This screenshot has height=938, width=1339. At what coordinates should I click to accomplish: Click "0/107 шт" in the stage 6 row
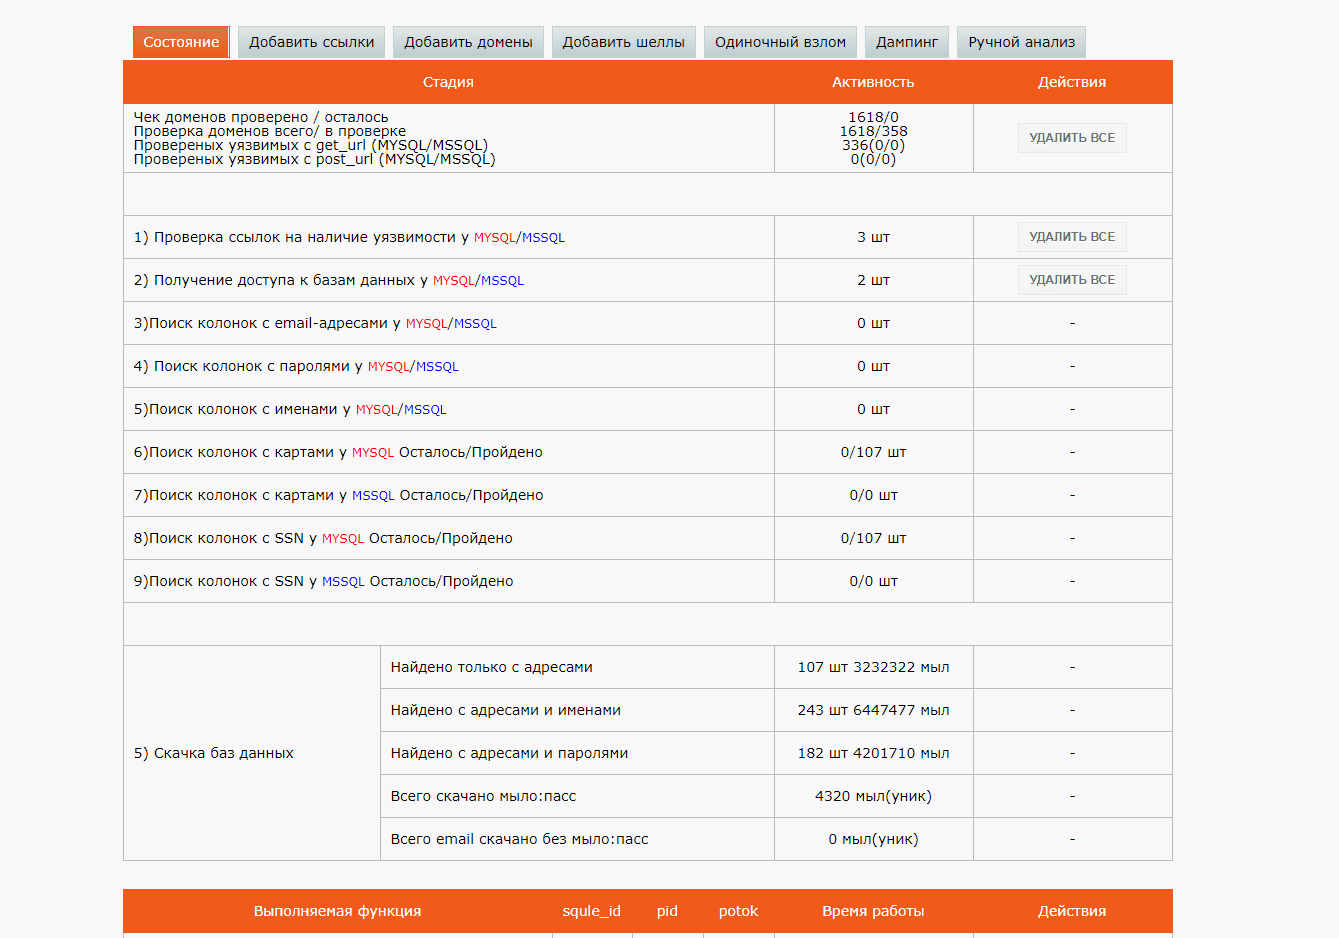pos(873,452)
